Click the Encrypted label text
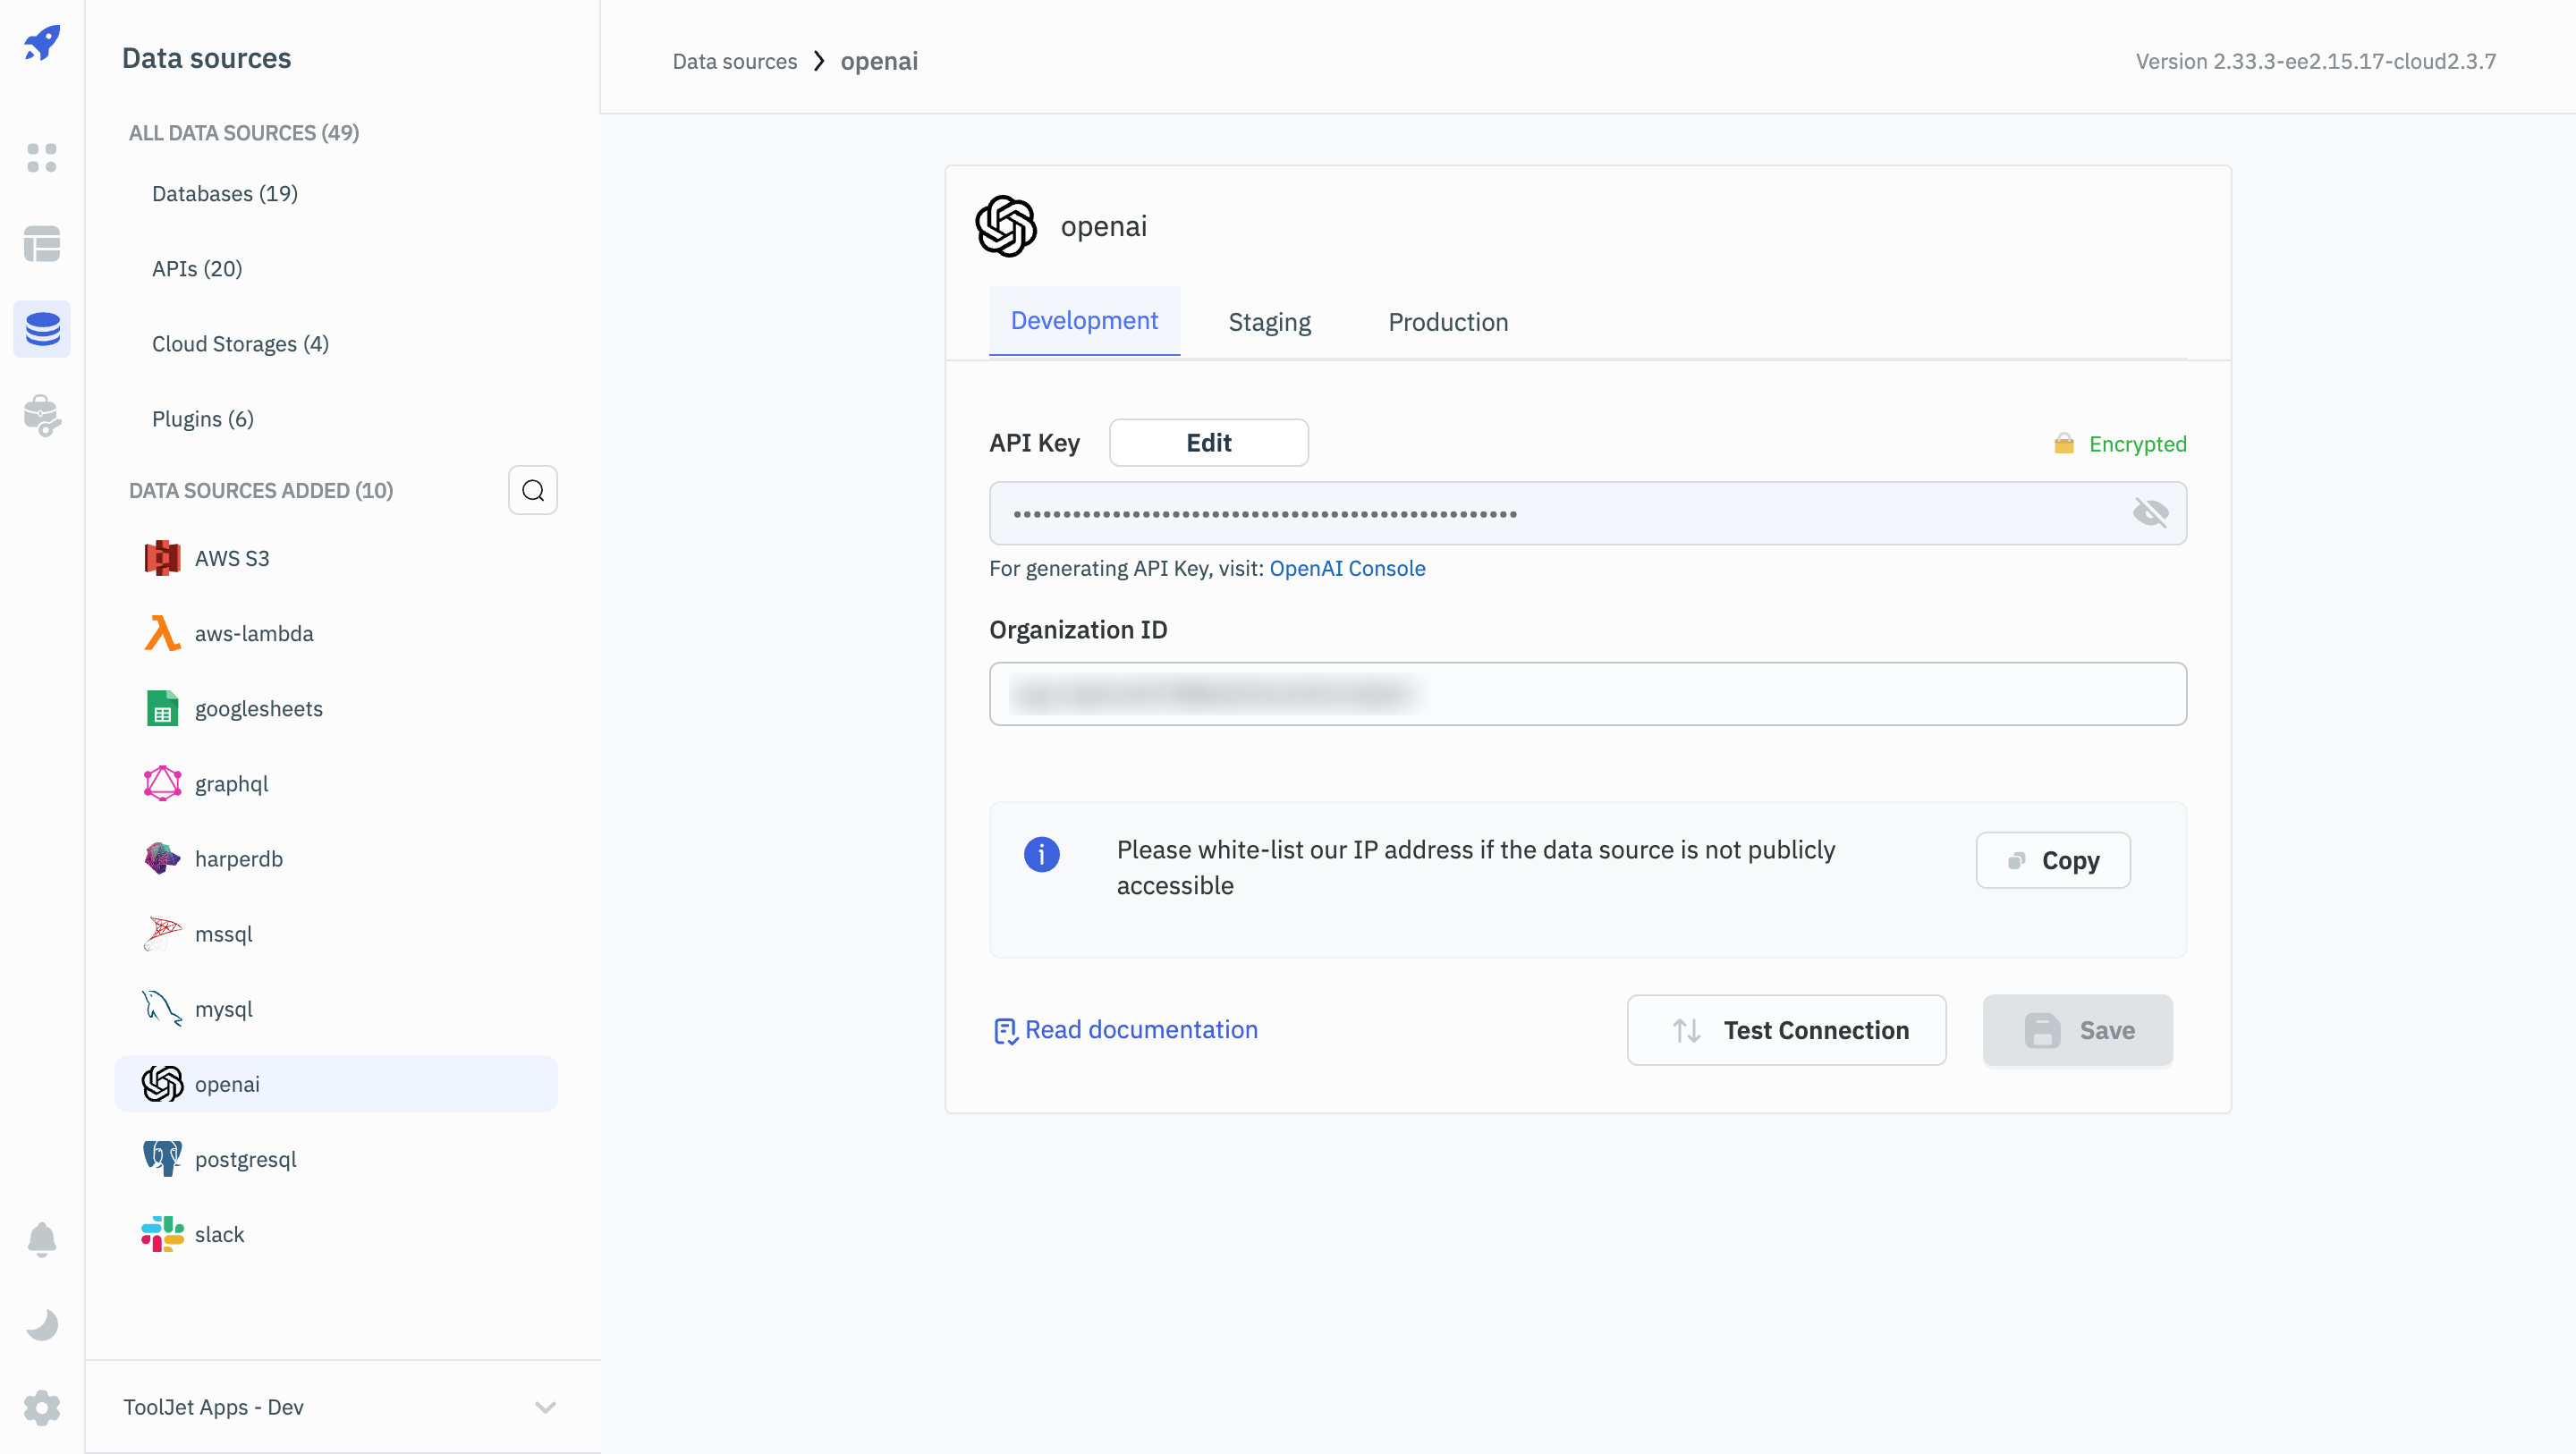2576x1454 pixels. coord(2138,444)
